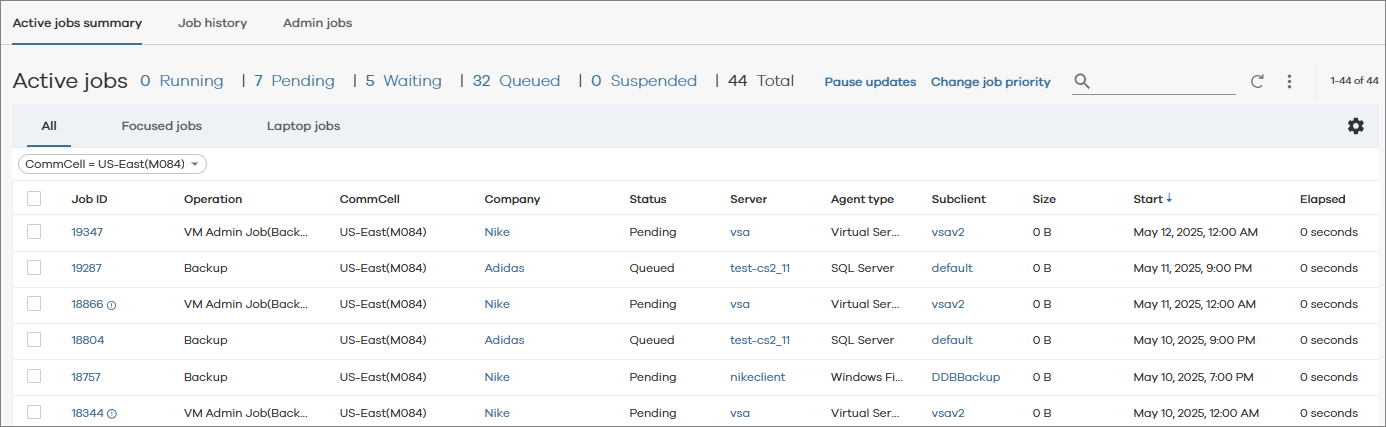1386x427 pixels.
Task: Switch to the Job history tab
Action: coord(212,23)
